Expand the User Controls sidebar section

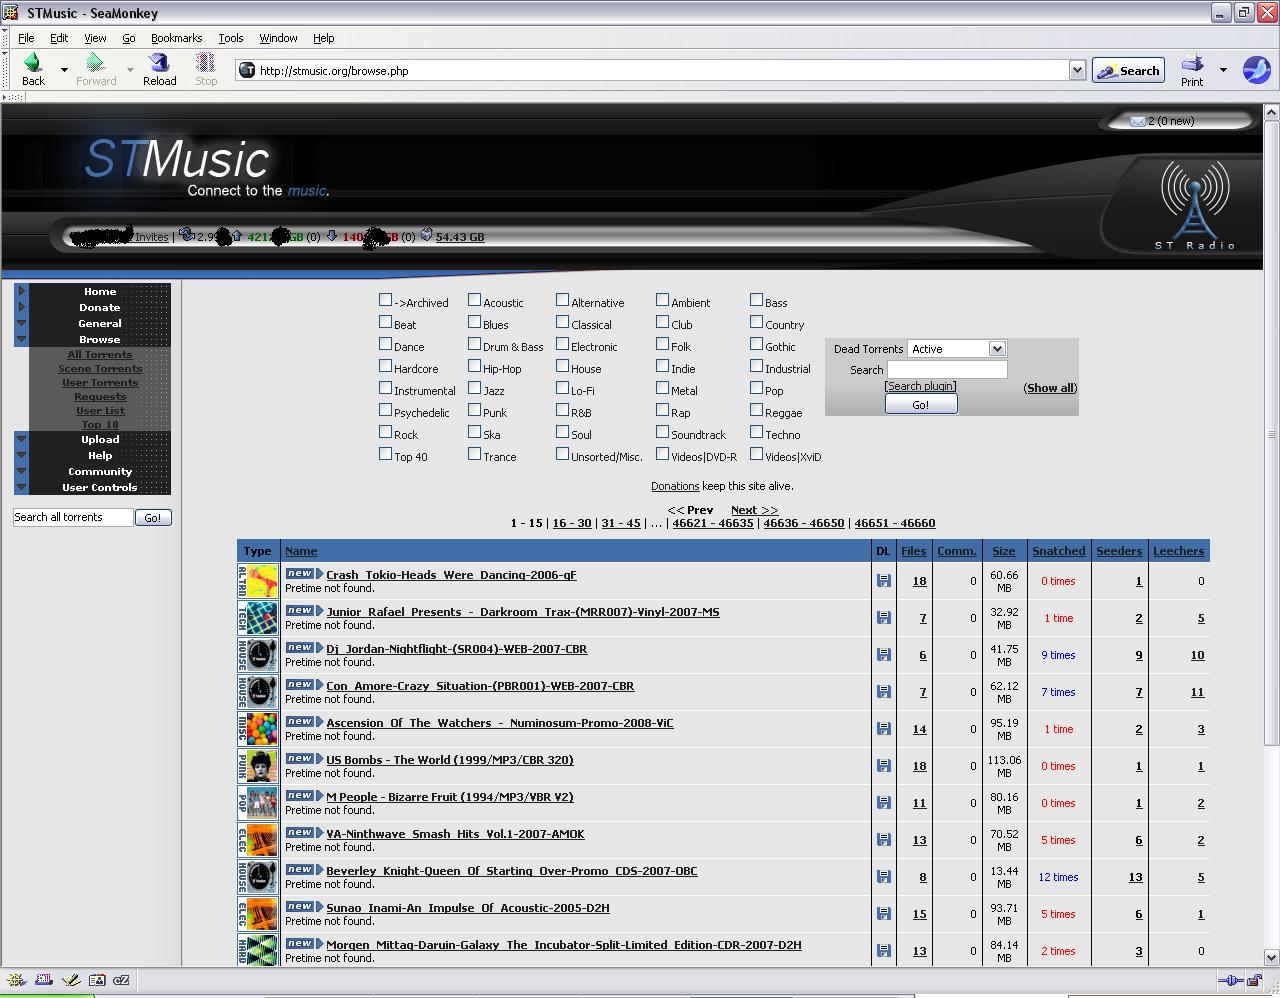[21, 488]
